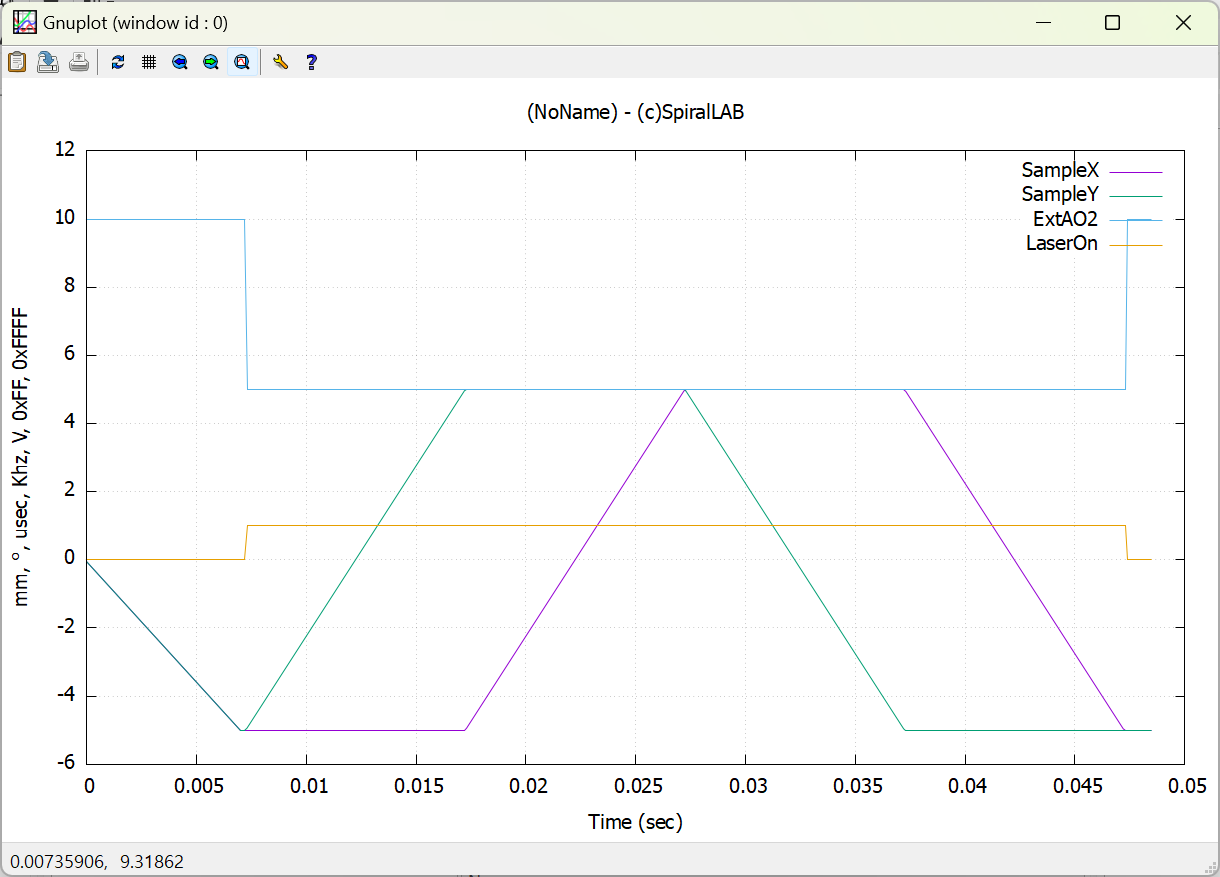Image resolution: width=1220 pixels, height=877 pixels.
Task: Apply next zoom settings icon
Action: (211, 62)
